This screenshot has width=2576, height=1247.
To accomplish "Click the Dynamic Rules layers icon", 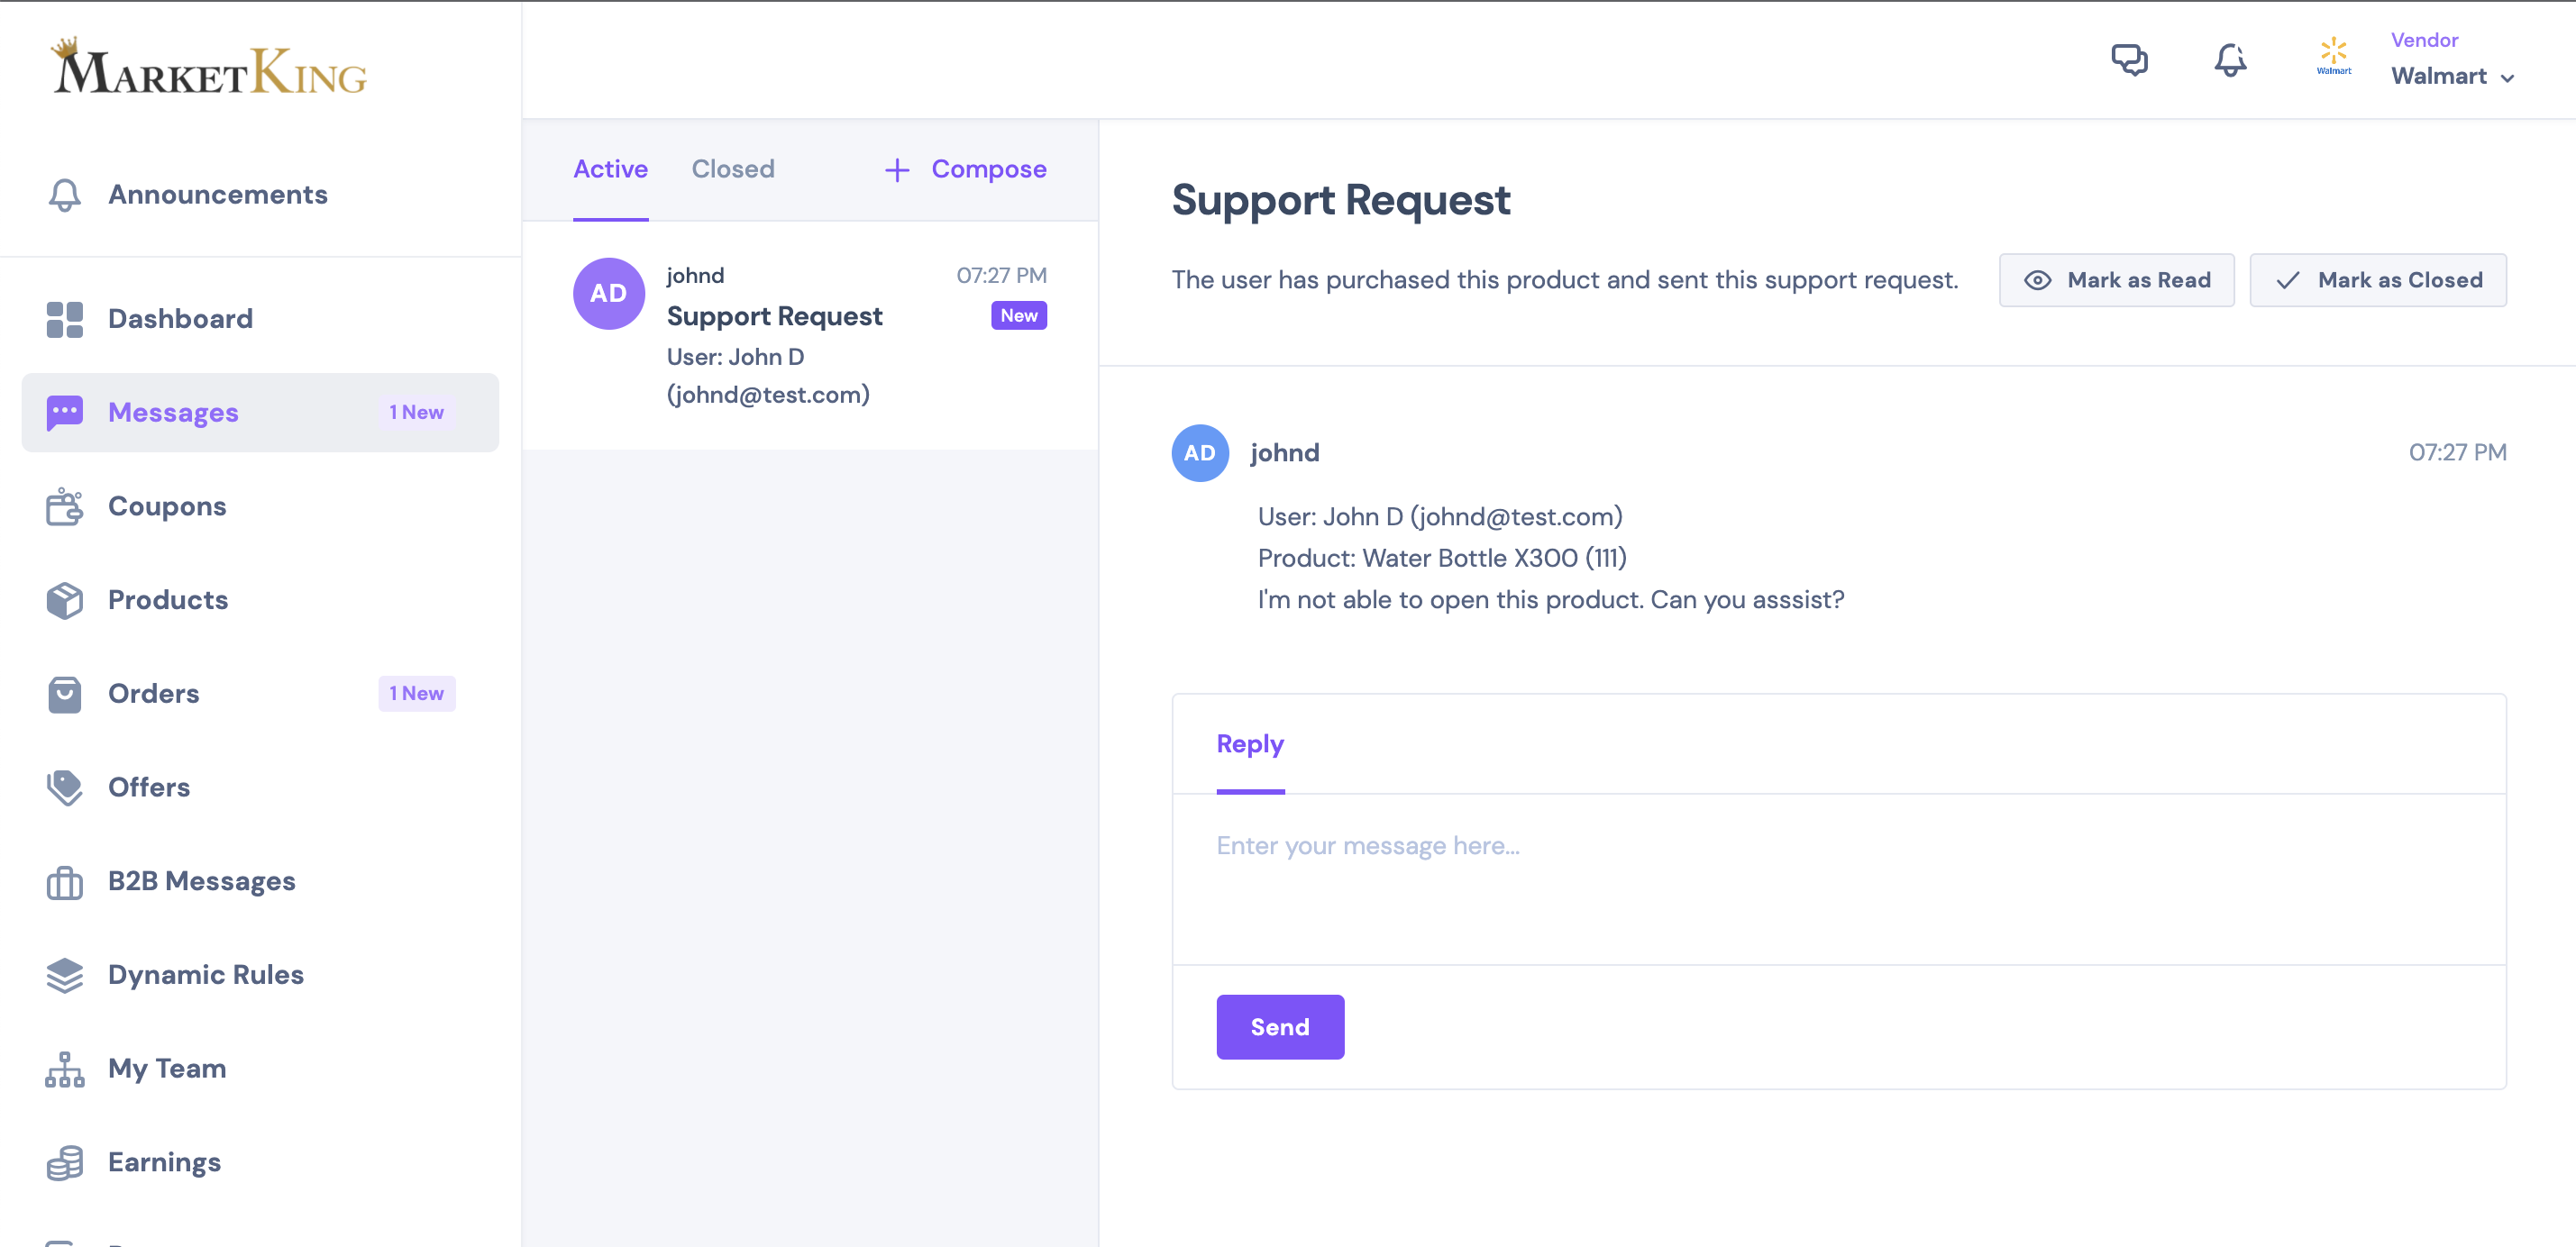I will [65, 975].
